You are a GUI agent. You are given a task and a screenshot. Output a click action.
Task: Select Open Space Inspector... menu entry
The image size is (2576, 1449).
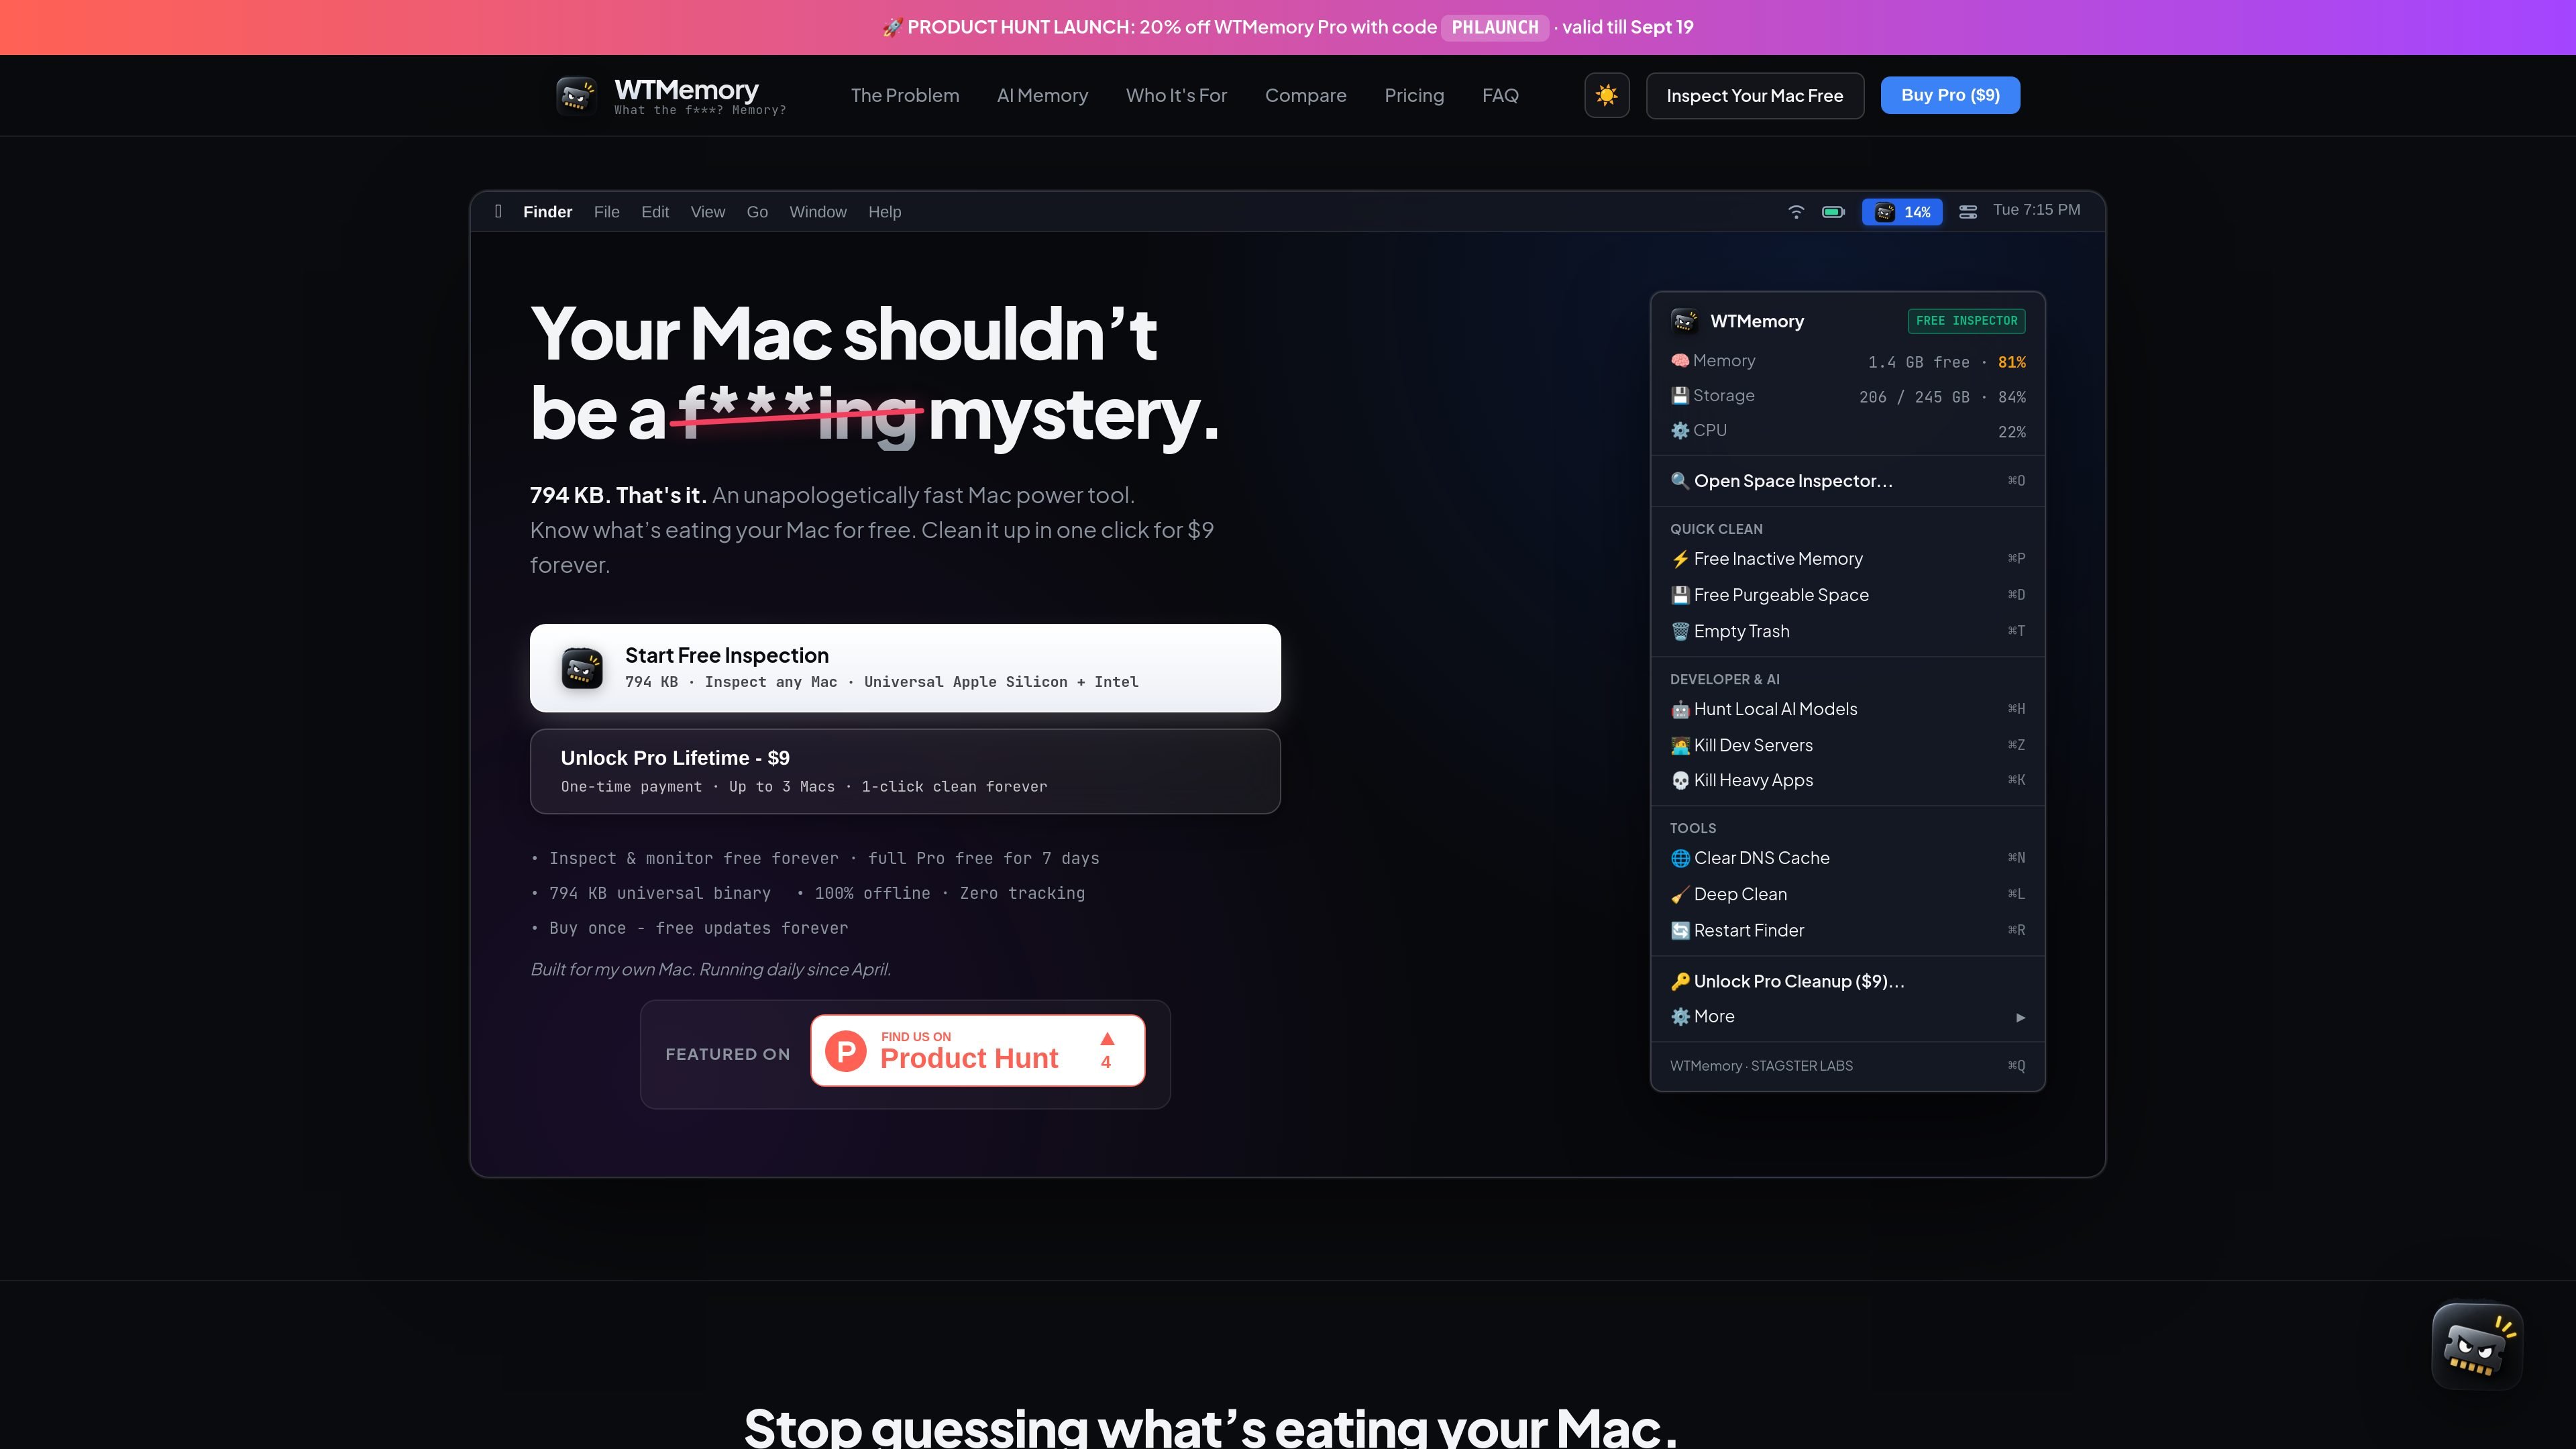pyautogui.click(x=1848, y=481)
